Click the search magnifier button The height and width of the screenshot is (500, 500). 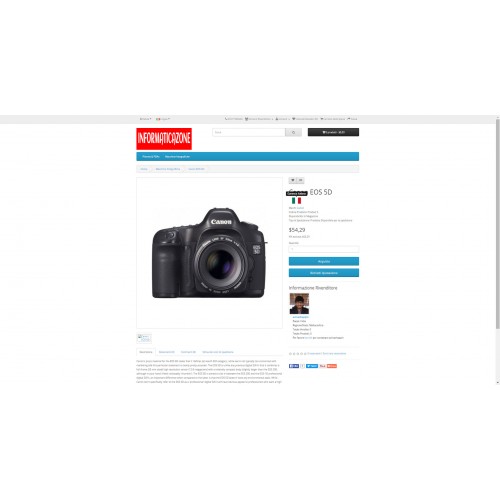pyautogui.click(x=293, y=132)
